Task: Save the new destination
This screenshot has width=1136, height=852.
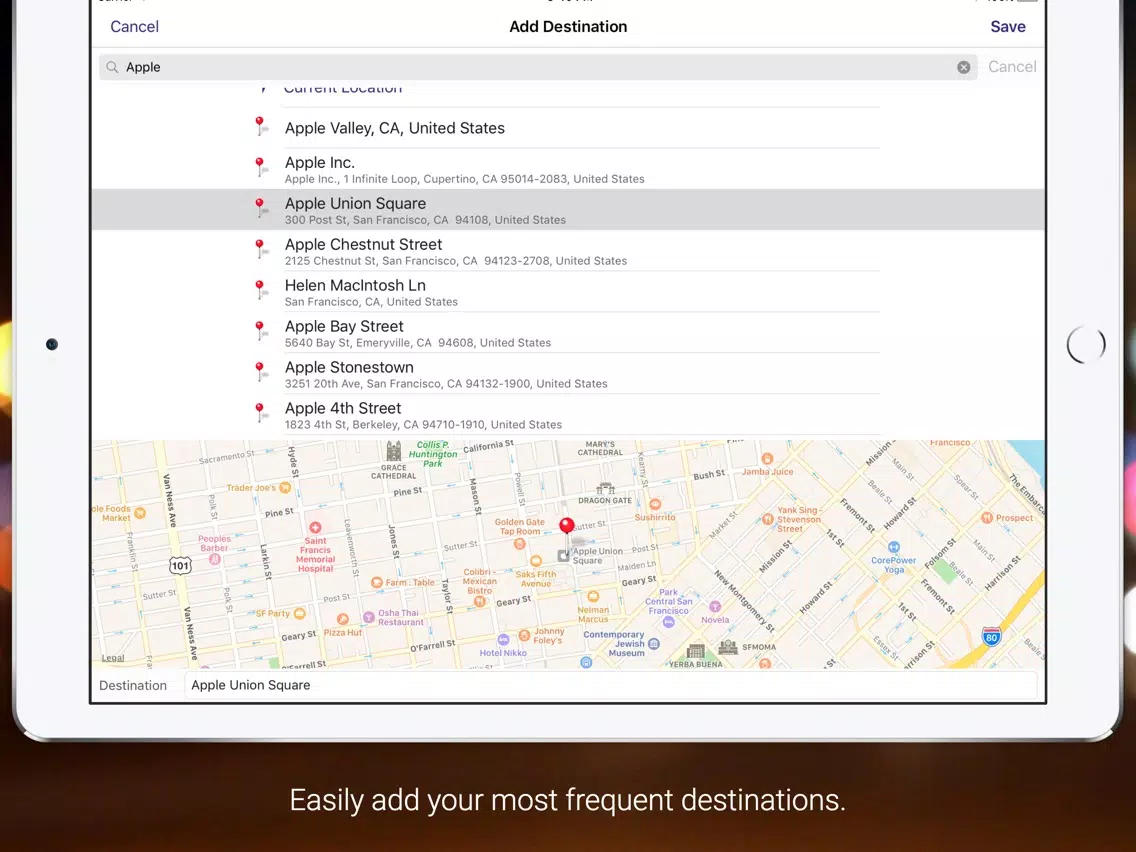Action: tap(1008, 27)
